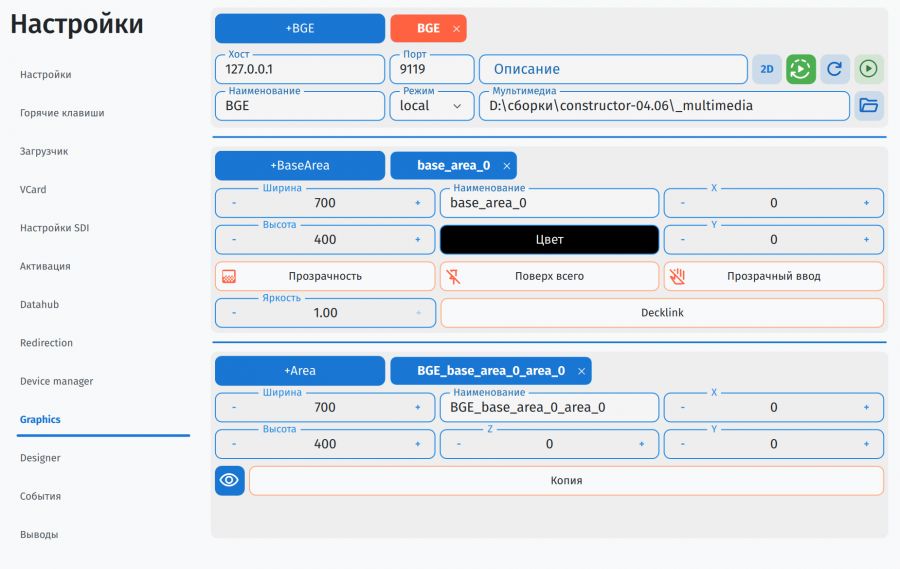Screen dimensions: 900x569
Task: Select Graphics in the sidebar
Action: (x=40, y=420)
